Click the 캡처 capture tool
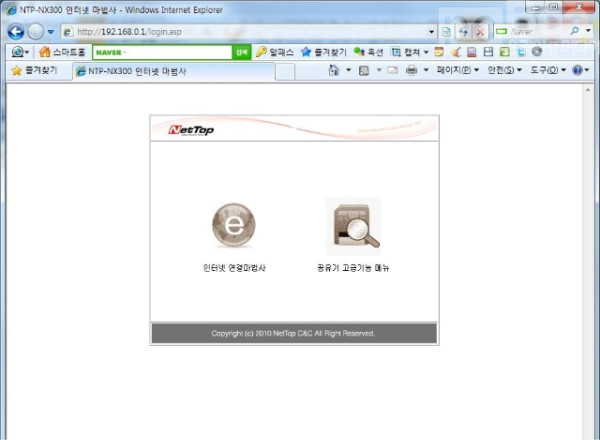Image resolution: width=600 pixels, height=440 pixels. (405, 52)
